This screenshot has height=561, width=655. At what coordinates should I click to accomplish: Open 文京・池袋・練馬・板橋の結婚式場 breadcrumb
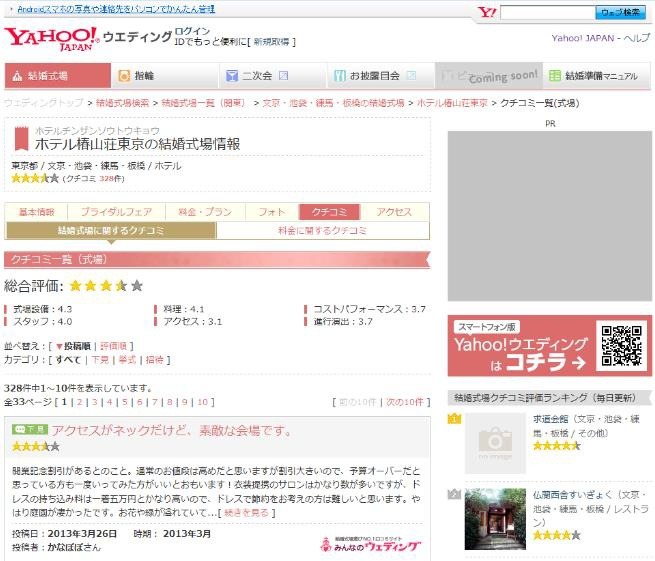point(333,103)
